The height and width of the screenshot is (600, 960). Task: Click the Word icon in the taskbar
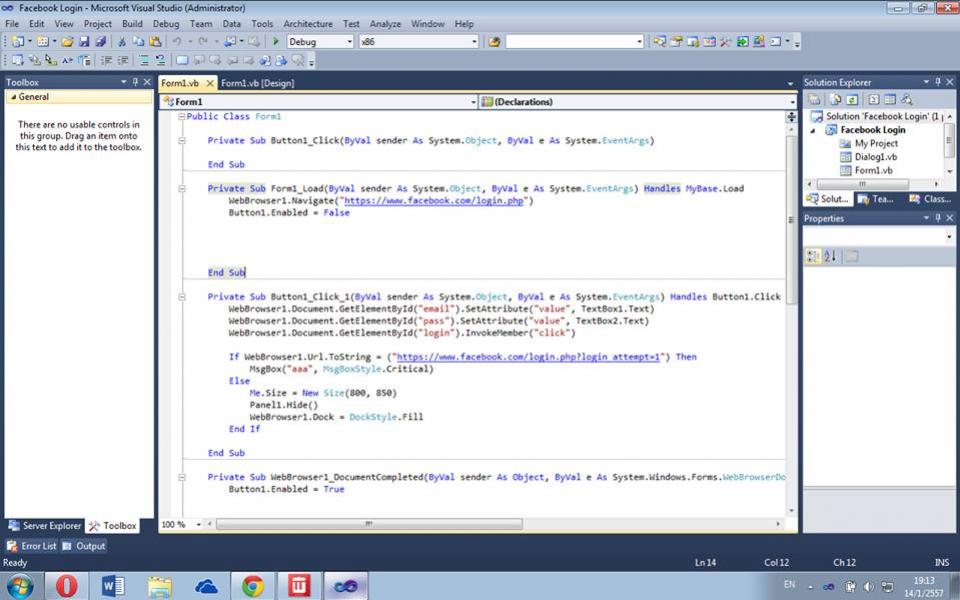click(113, 587)
